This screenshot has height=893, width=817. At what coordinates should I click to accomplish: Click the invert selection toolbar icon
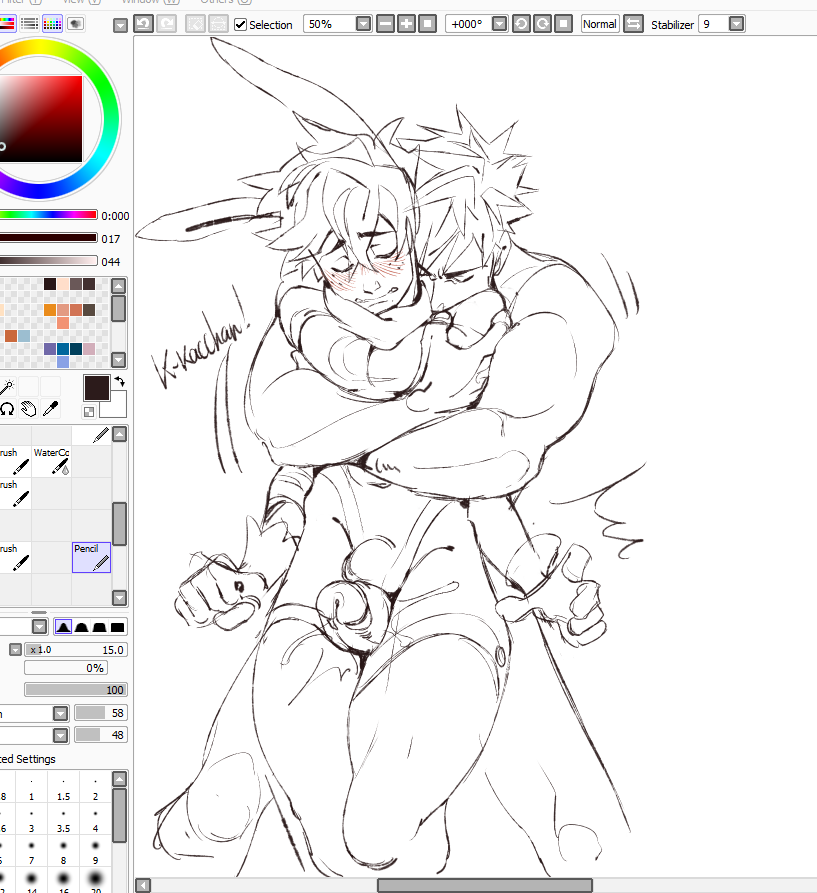tap(218, 24)
